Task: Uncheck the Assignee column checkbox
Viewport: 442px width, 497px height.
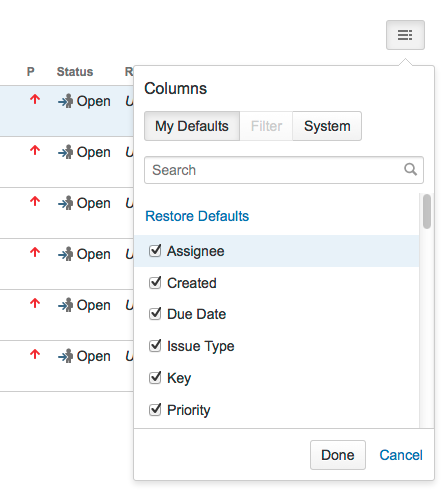Action: click(155, 251)
